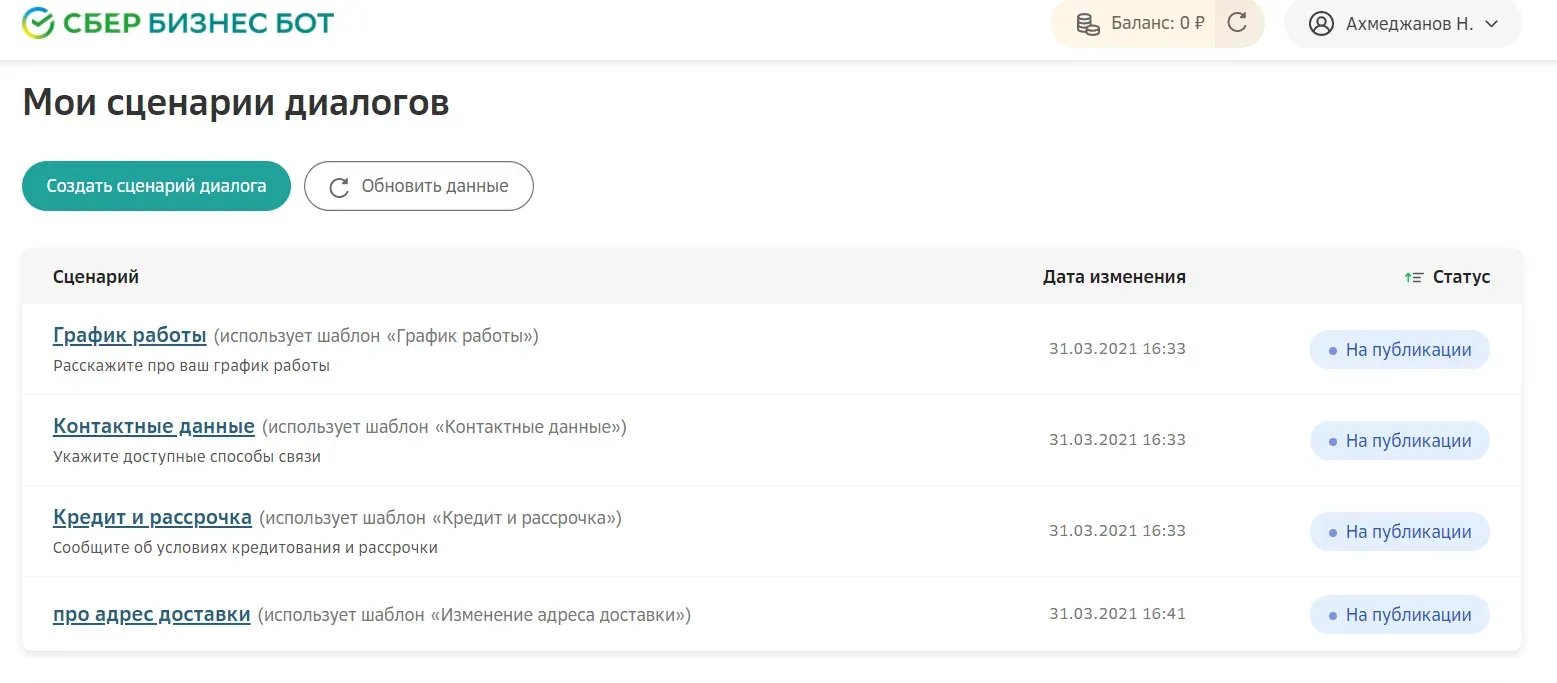Click the Ахмеджанов Н. user name
Screen dimensions: 1557x683
1410,24
